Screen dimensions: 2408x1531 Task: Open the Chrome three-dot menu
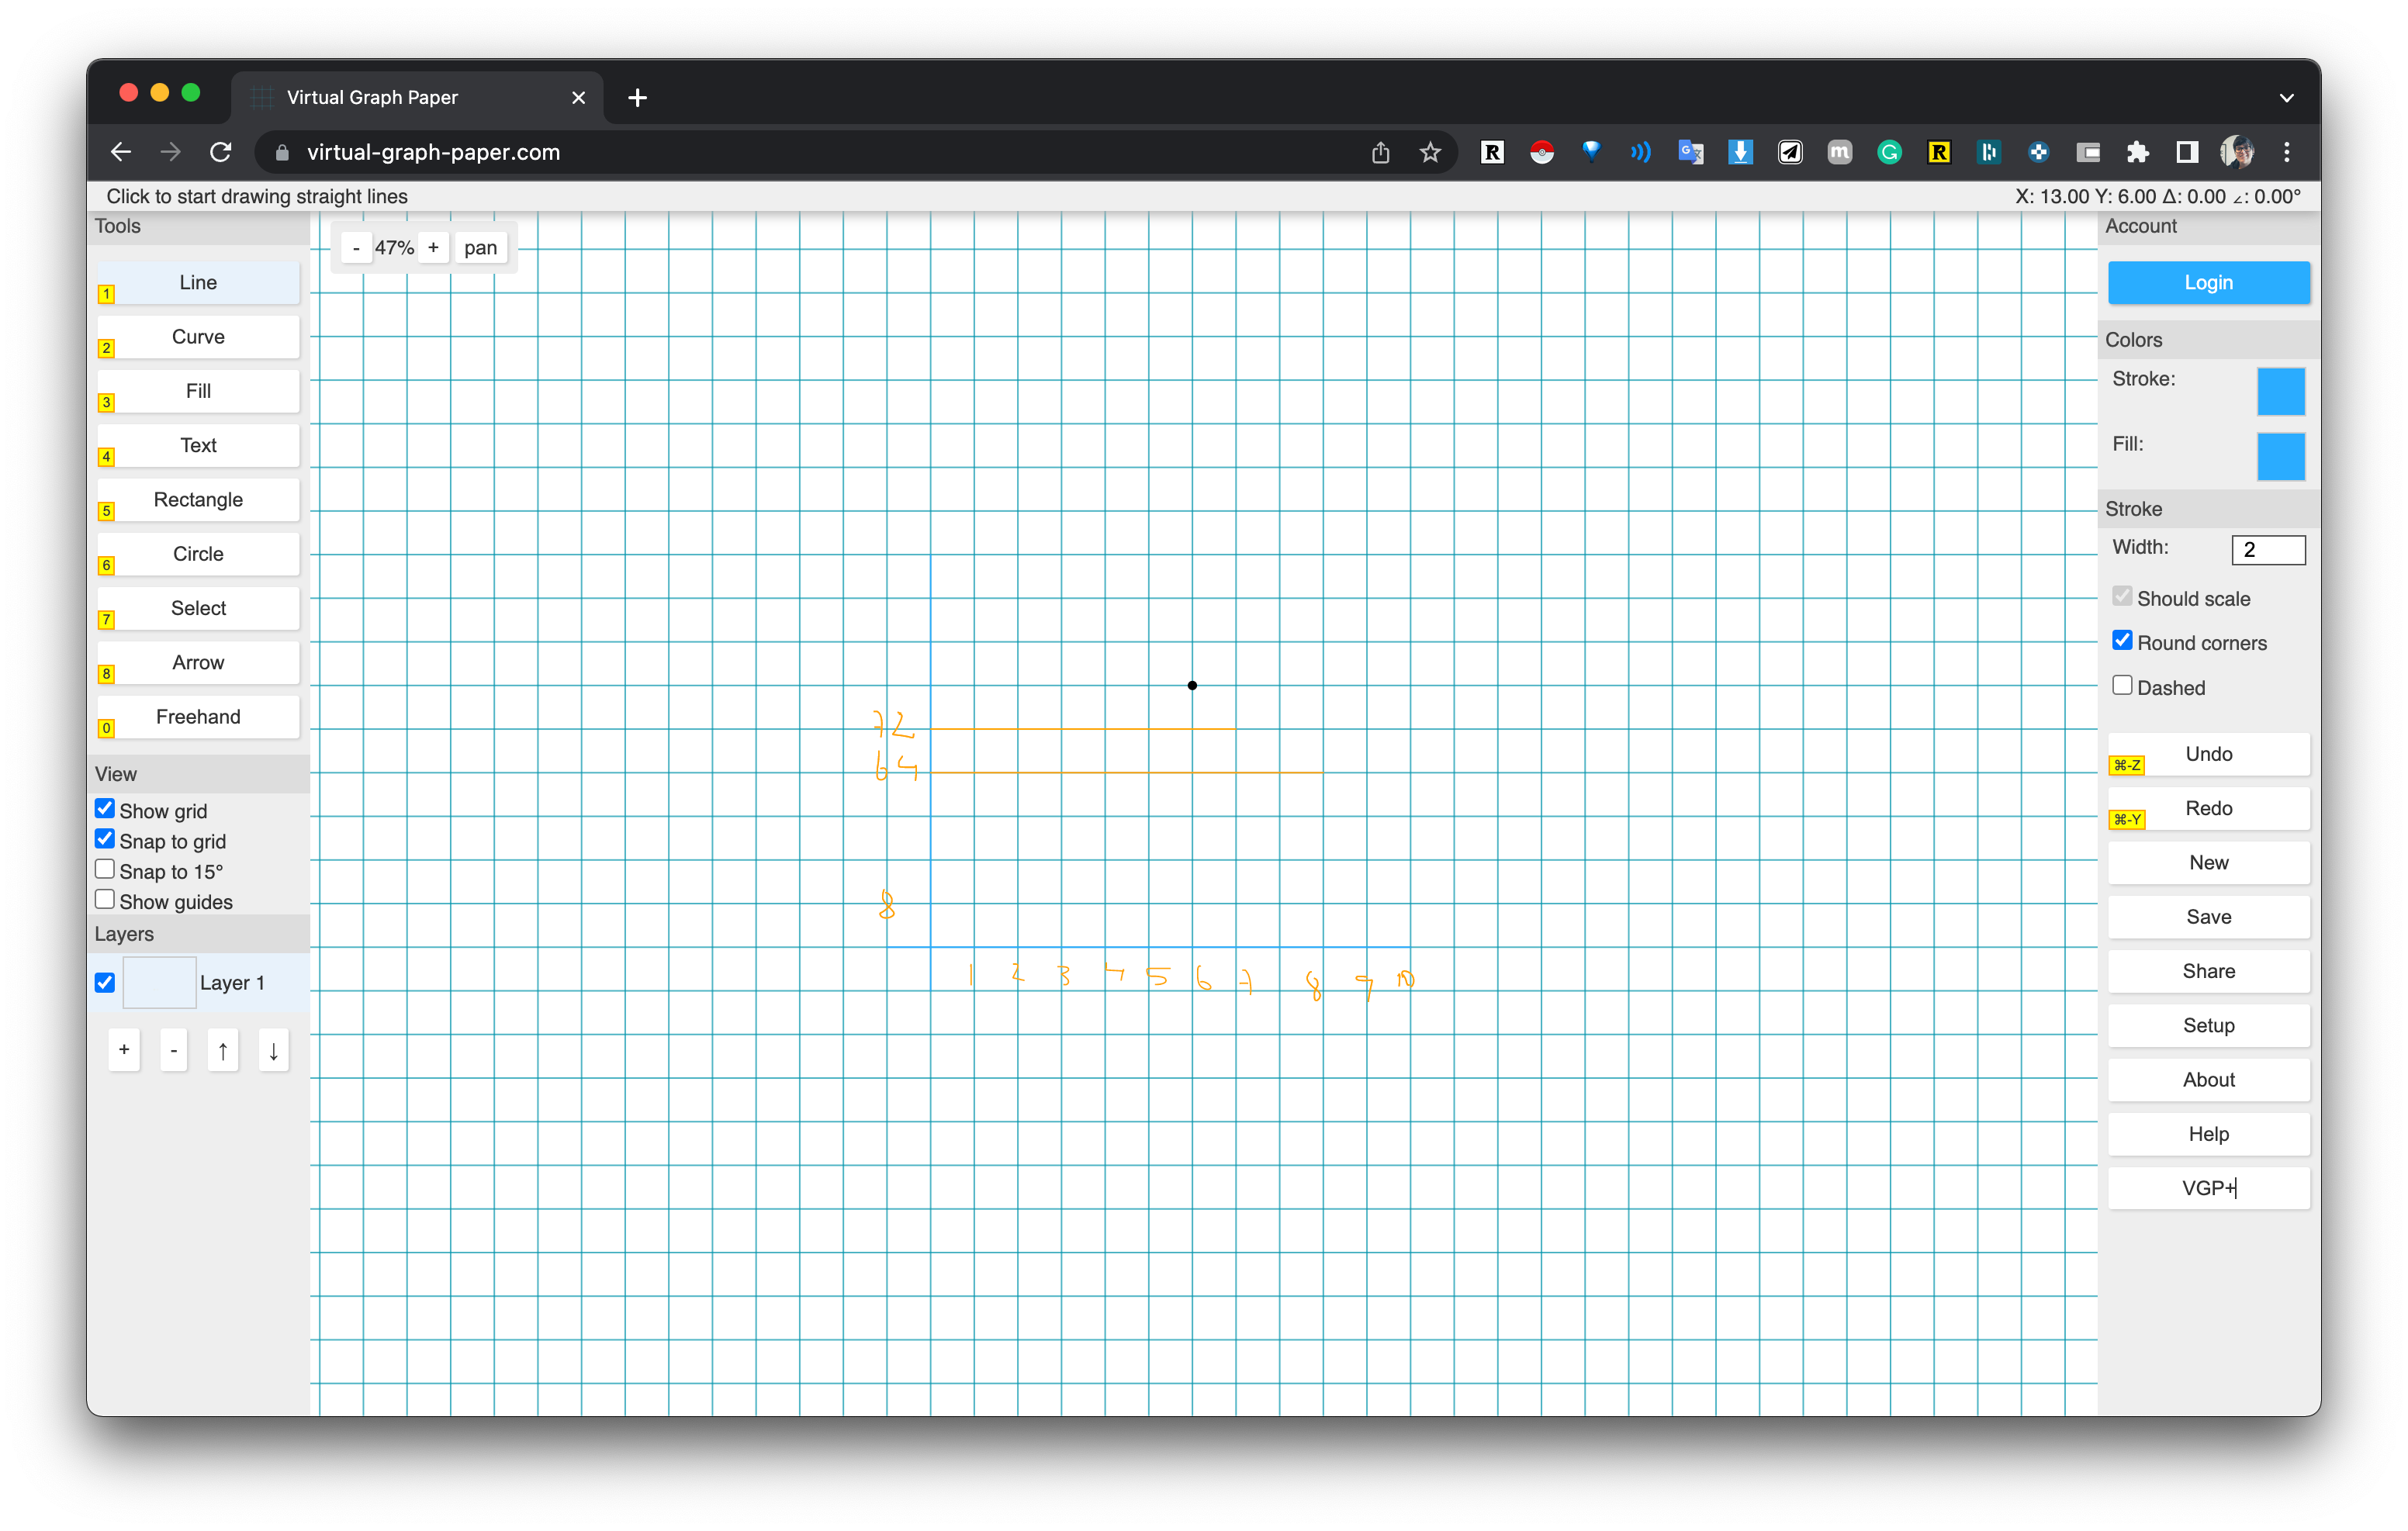click(2286, 152)
